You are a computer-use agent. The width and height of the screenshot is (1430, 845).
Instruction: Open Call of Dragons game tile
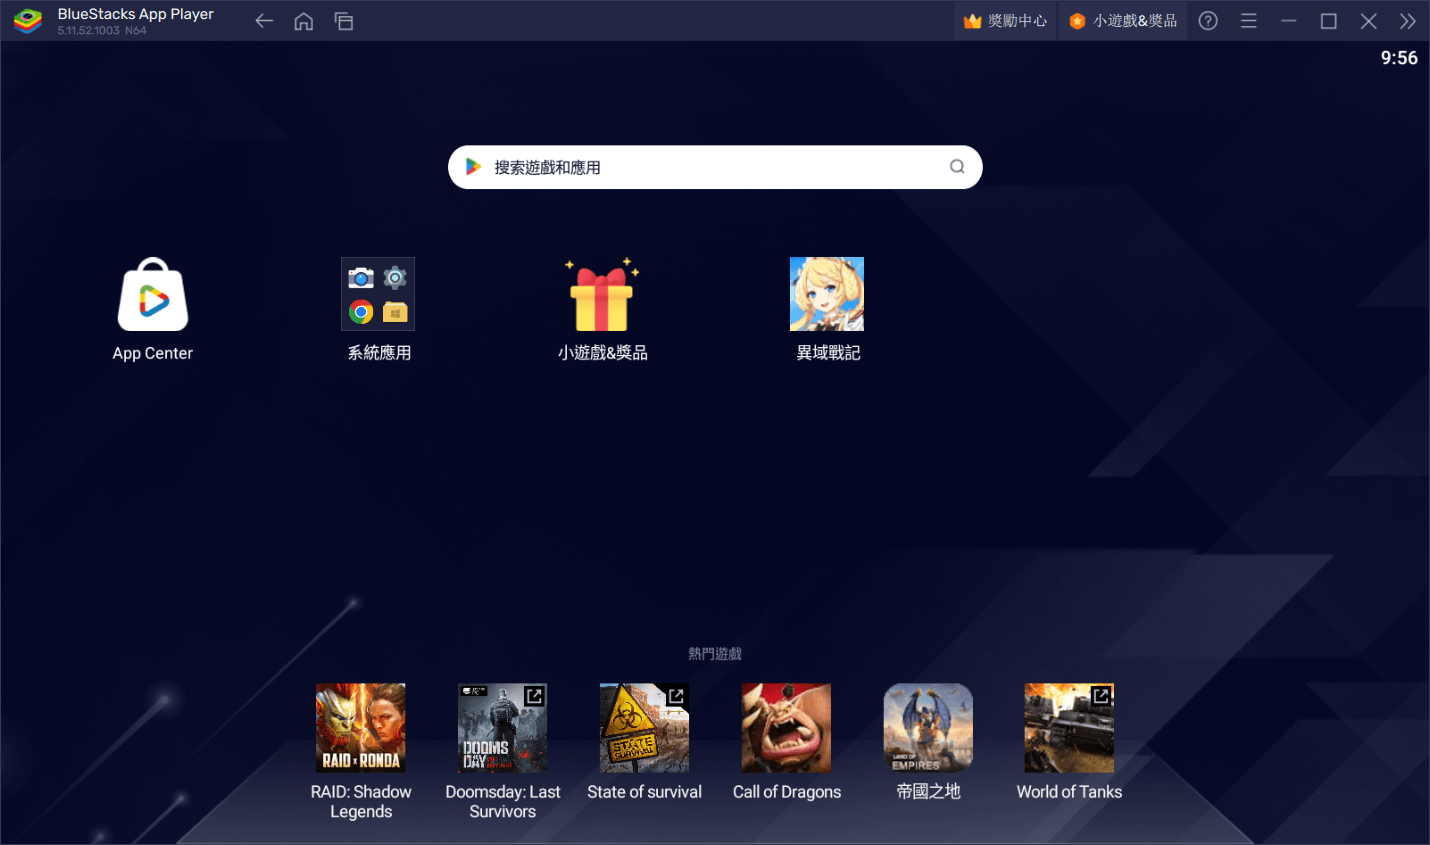tap(787, 728)
